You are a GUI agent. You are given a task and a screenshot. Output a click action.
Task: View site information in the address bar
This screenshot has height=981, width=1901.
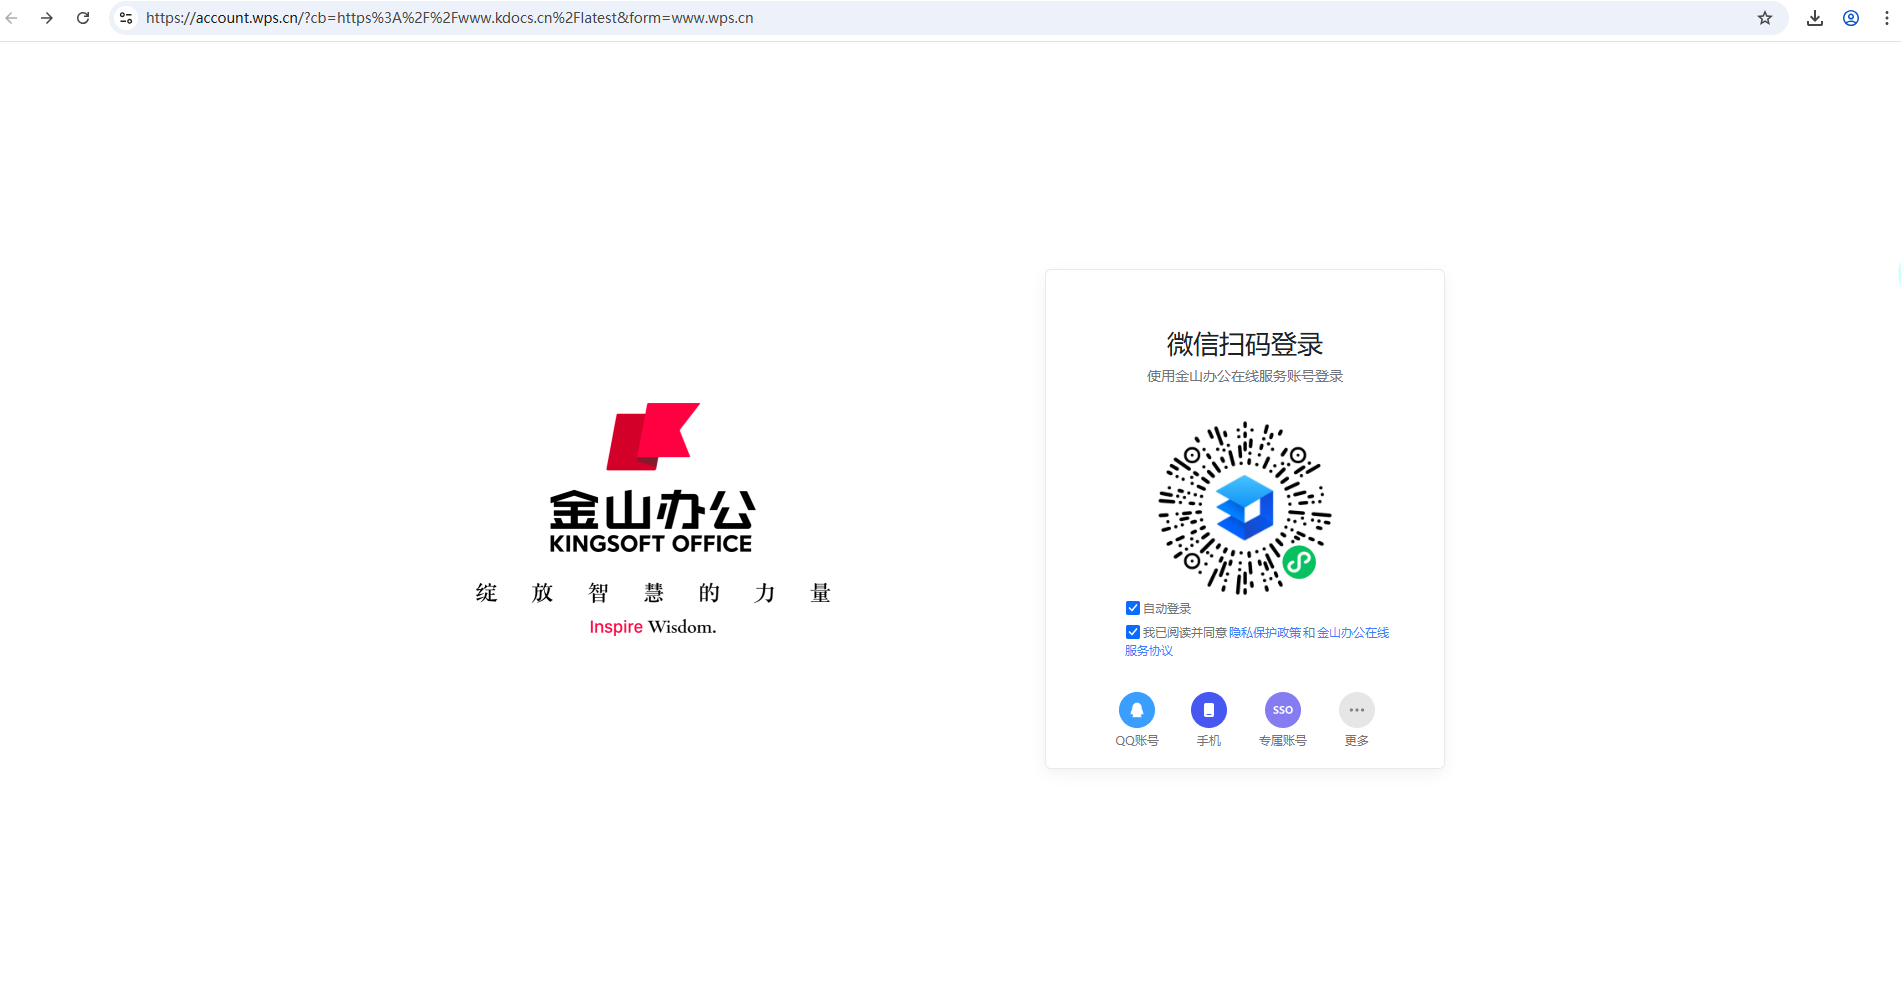point(125,17)
